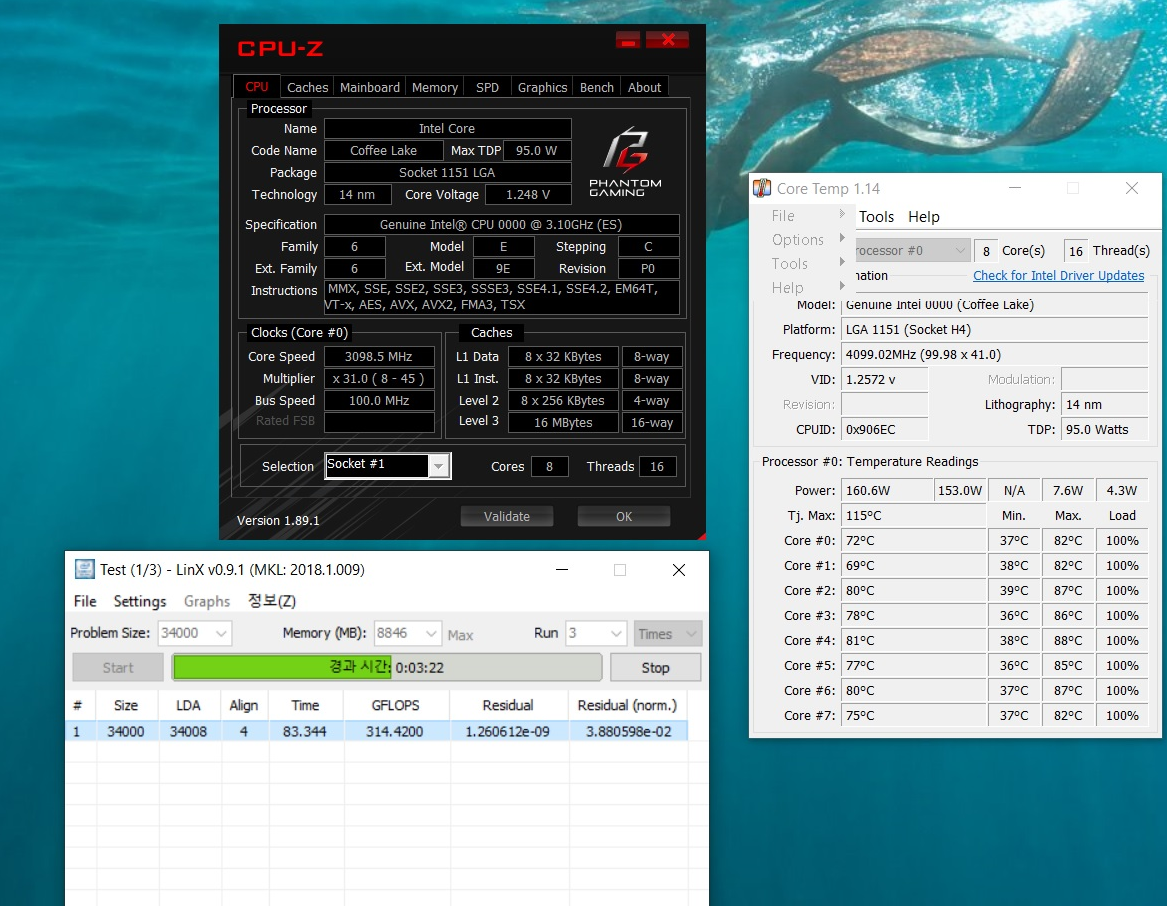Expand the Problem Size dropdown in LinX

221,634
